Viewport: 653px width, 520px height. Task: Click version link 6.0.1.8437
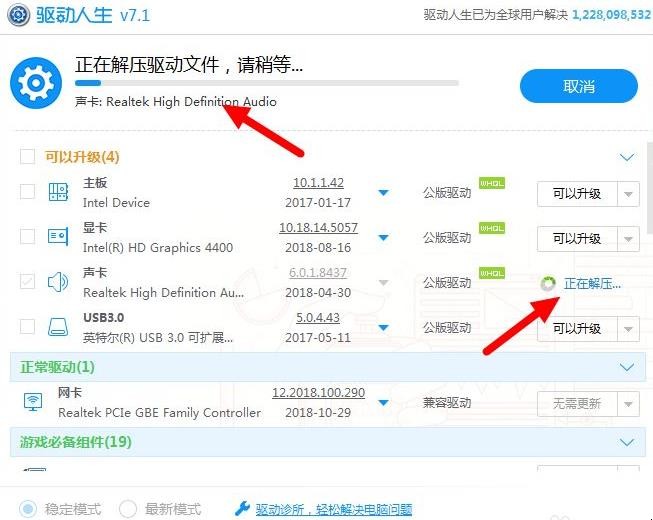pos(318,273)
